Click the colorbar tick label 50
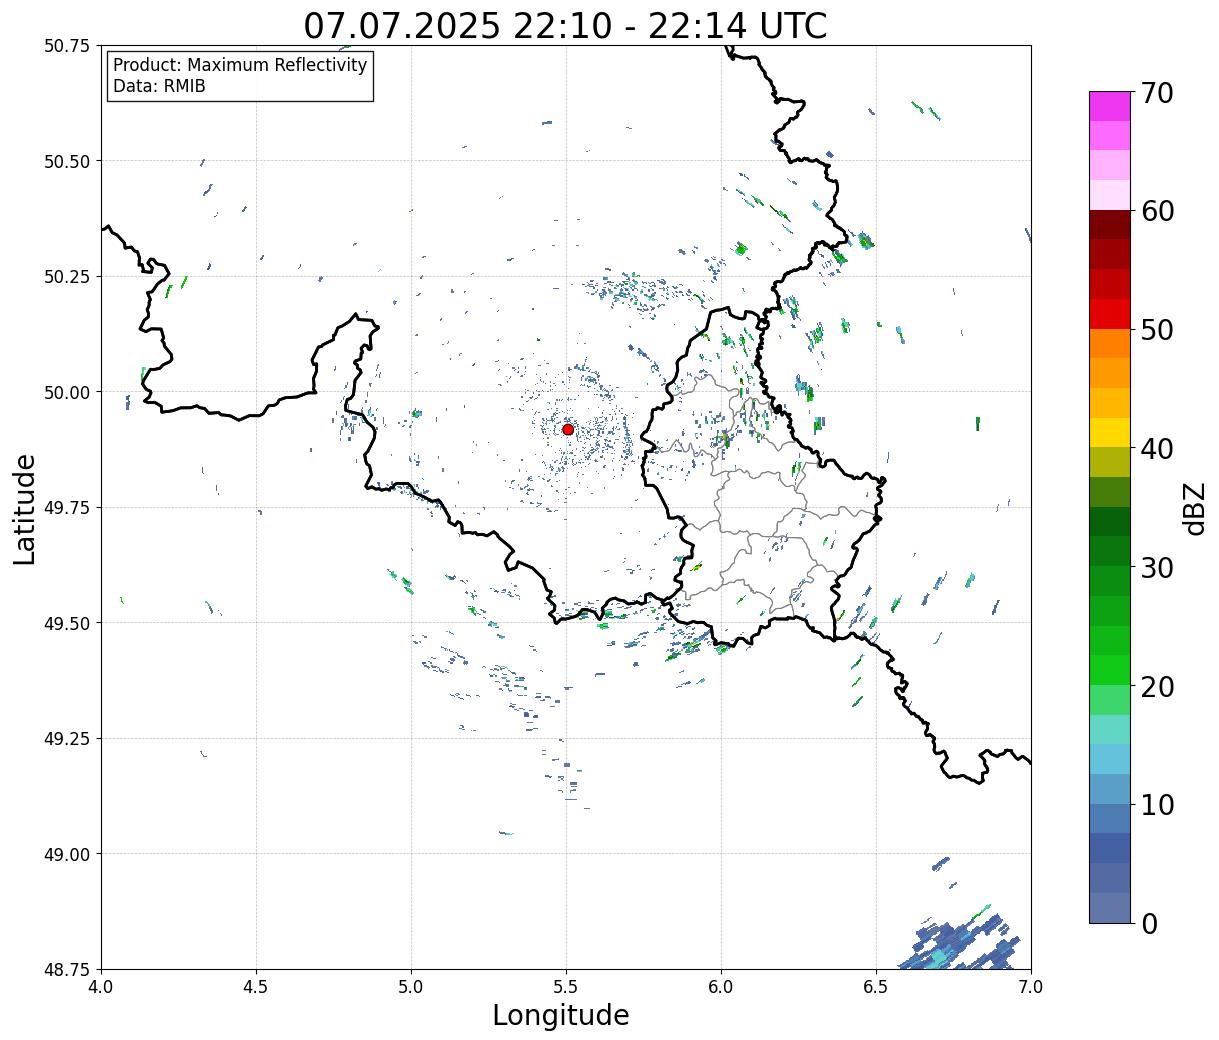Screen dimensions: 1219x1040 coord(1157,330)
